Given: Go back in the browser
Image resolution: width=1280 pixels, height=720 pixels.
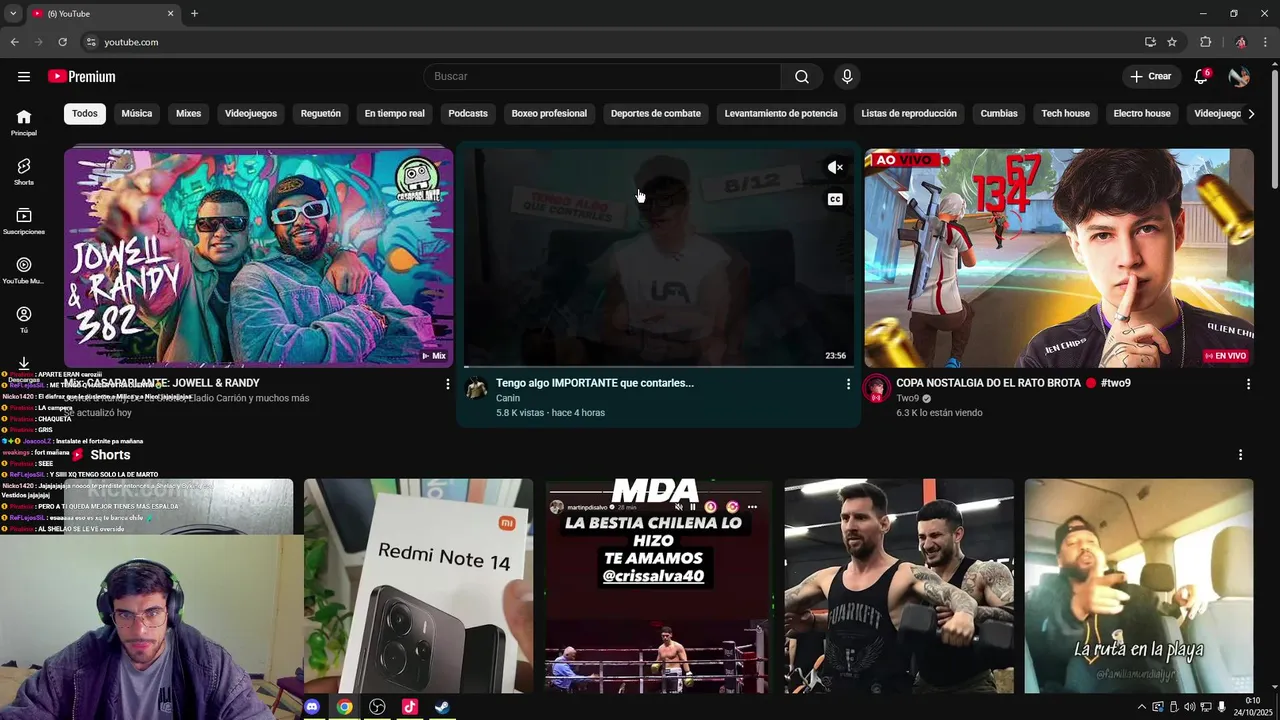Looking at the screenshot, I should 14,42.
